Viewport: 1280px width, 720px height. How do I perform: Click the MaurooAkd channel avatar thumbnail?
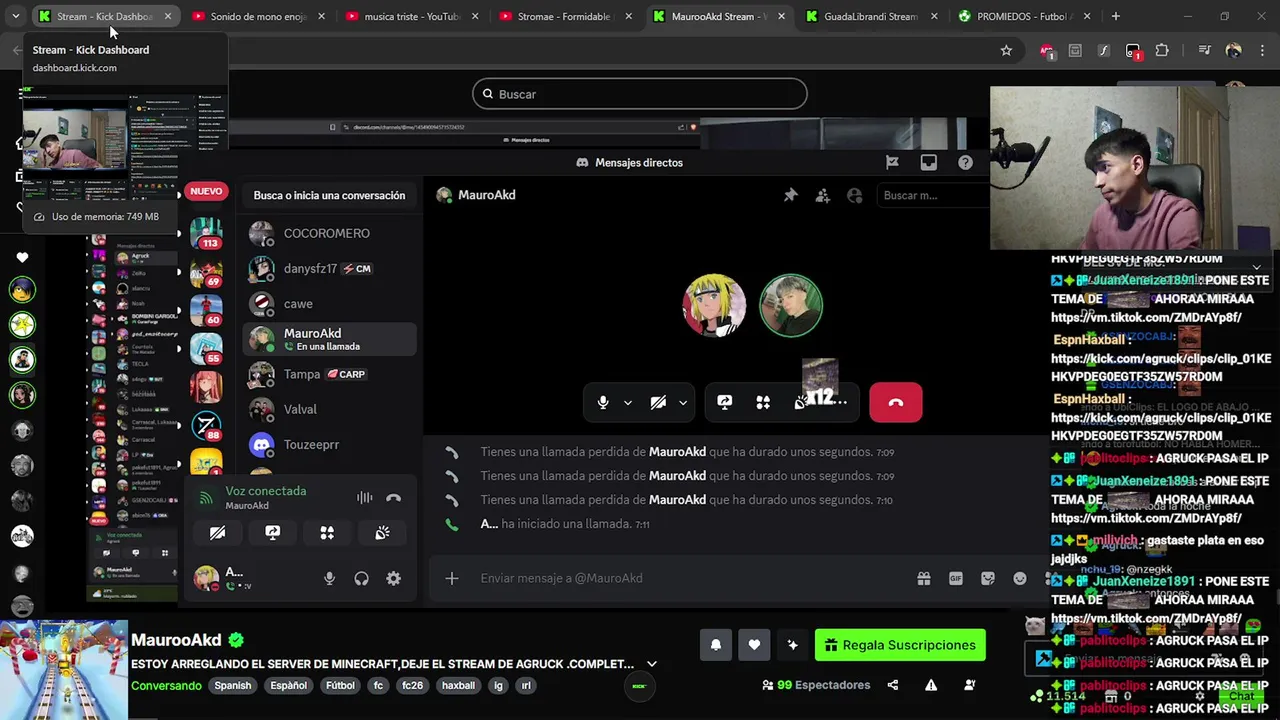pyautogui.click(x=64, y=669)
